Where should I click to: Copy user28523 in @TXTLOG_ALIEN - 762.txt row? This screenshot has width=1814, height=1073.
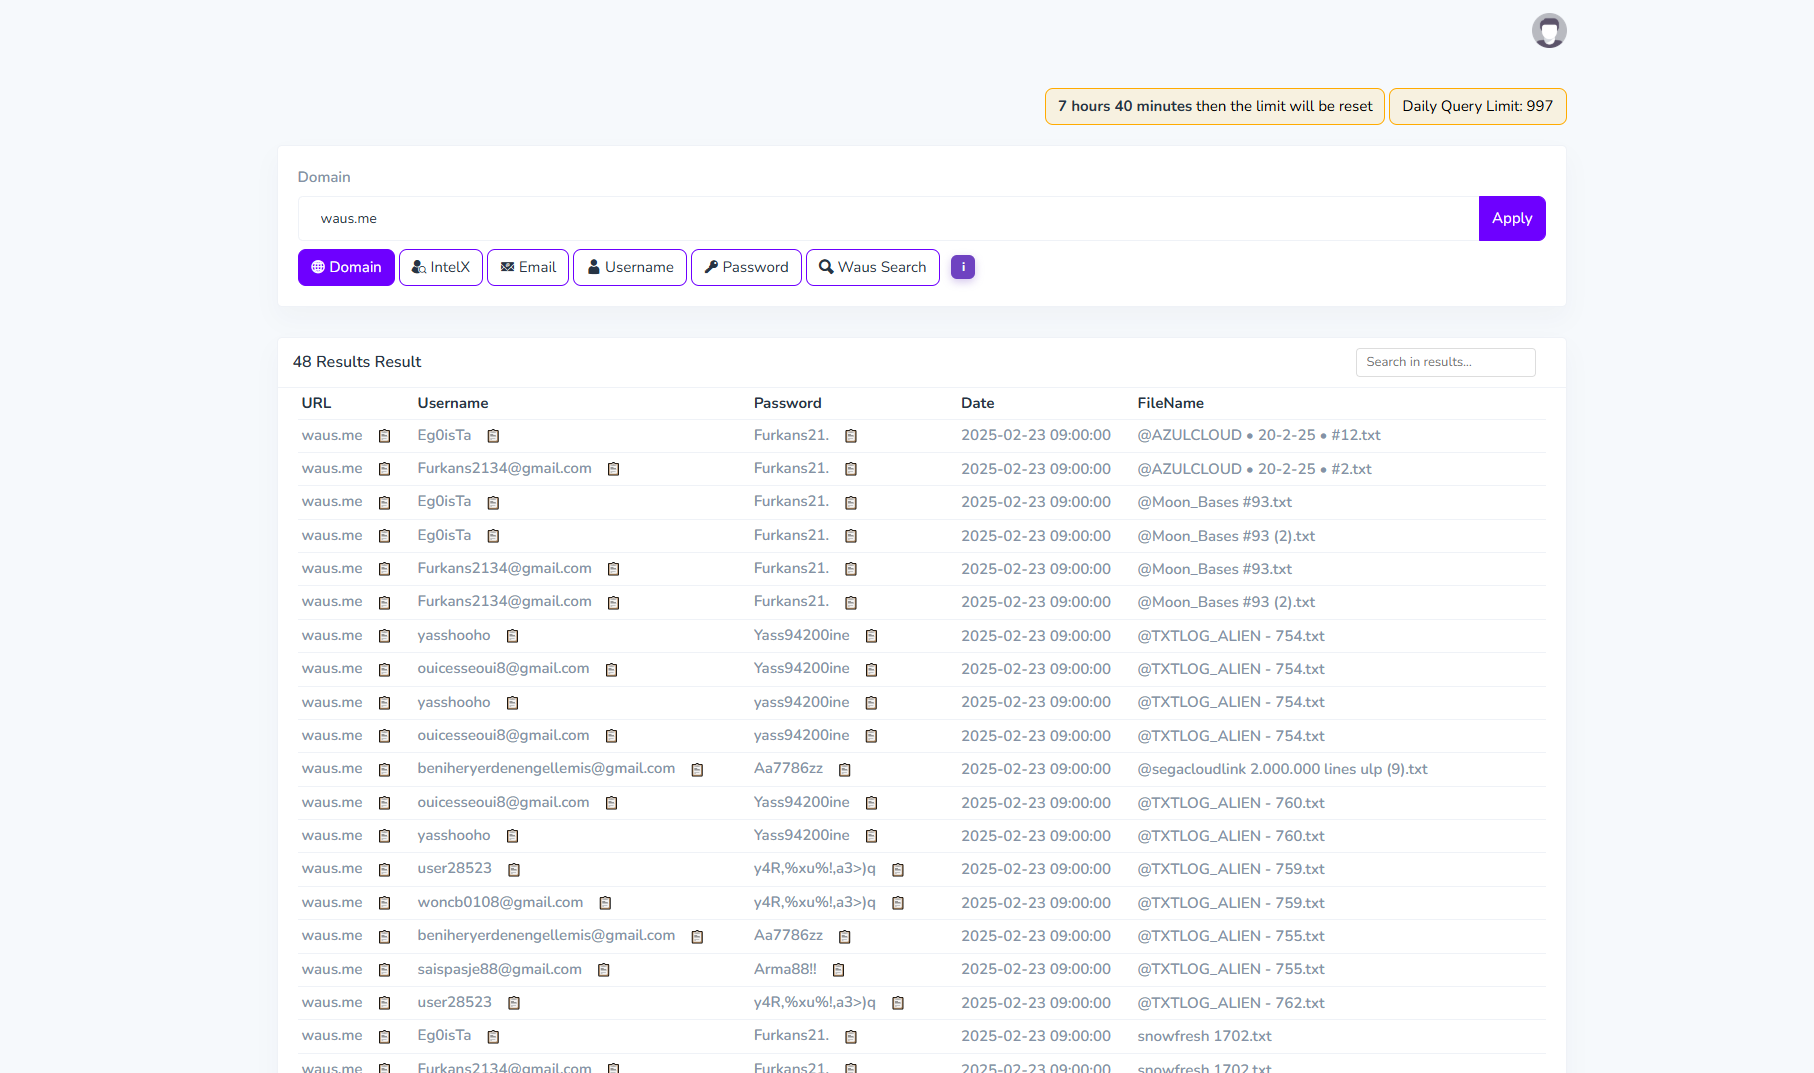514,1003
